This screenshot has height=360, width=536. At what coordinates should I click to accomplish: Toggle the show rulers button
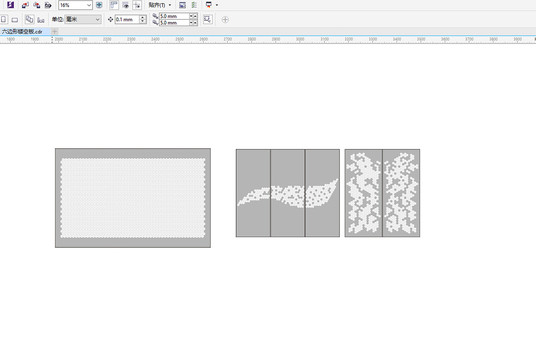[114, 5]
